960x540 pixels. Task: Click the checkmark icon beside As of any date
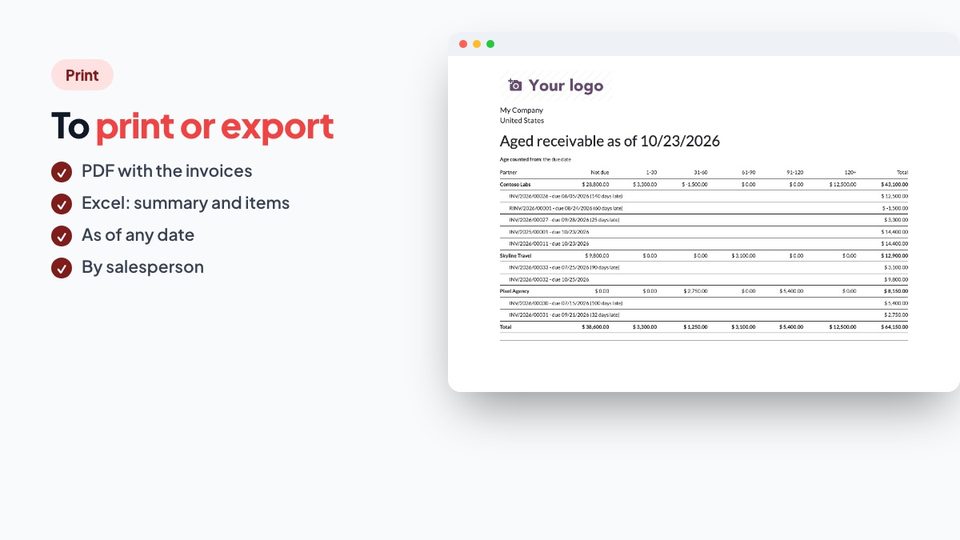click(61, 236)
